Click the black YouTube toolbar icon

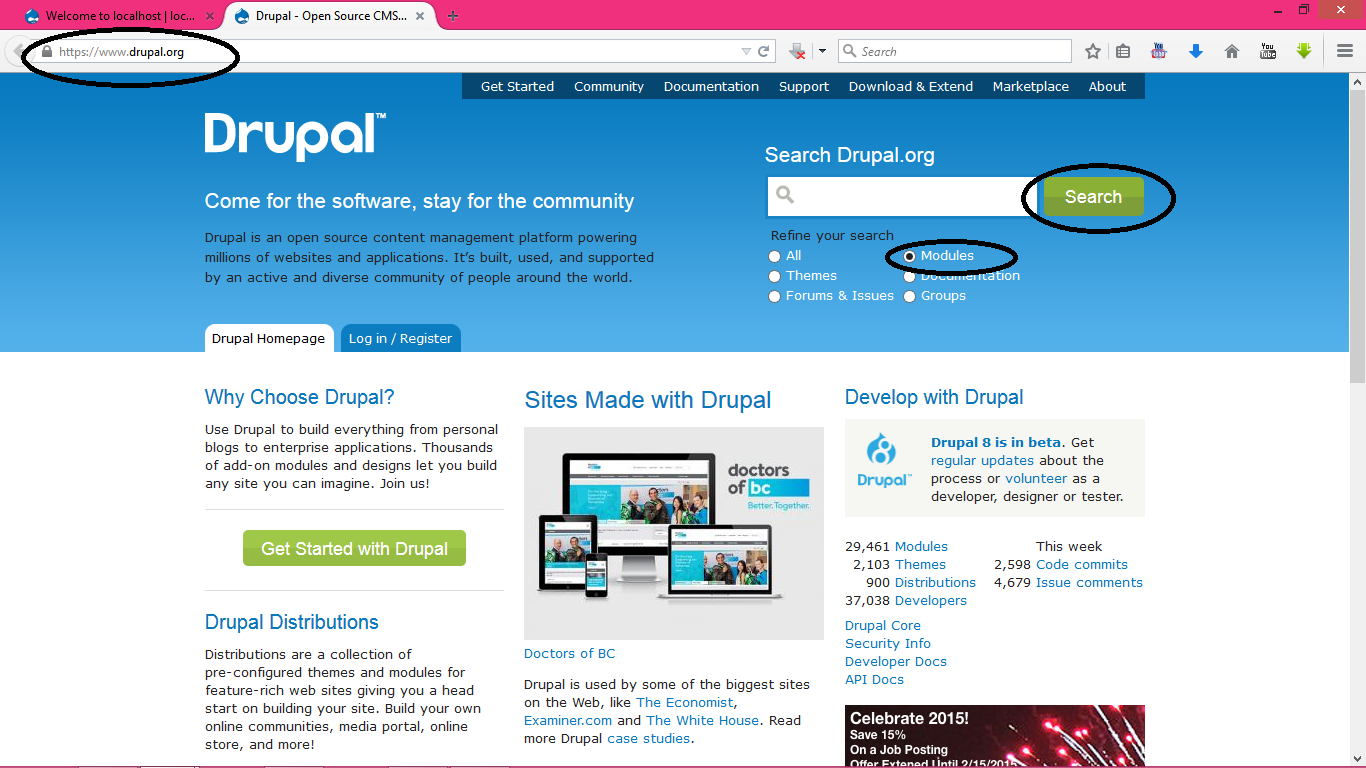(x=1268, y=51)
